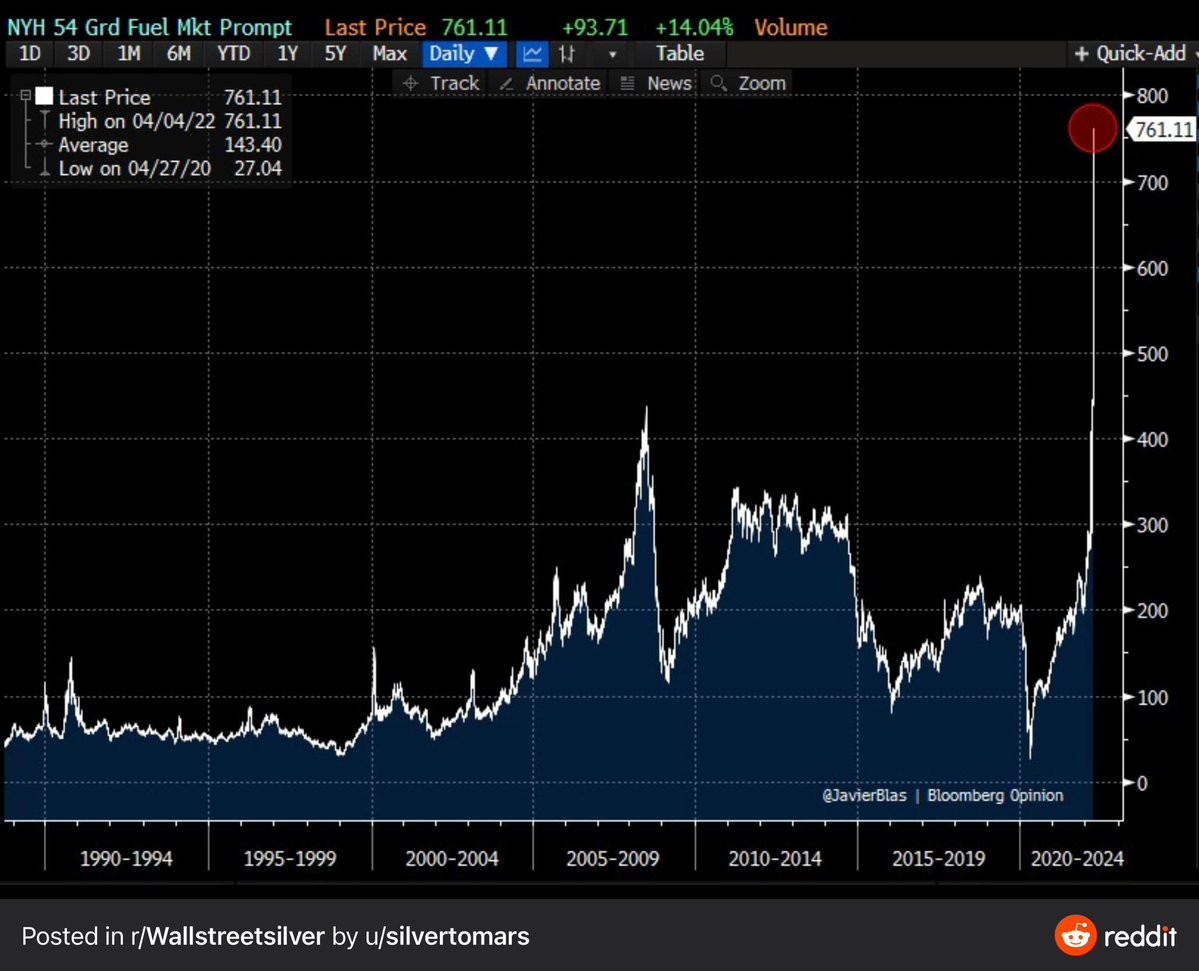The height and width of the screenshot is (971, 1199).
Task: Open the Quick-Add menu
Action: point(1131,54)
